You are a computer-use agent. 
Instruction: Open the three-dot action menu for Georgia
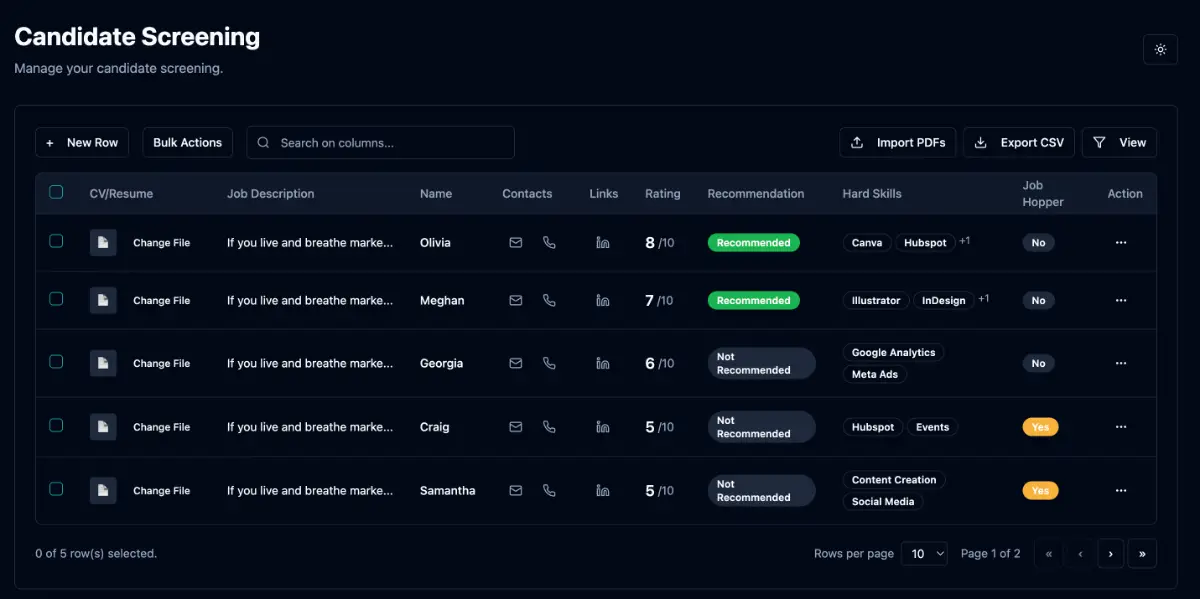[x=1121, y=363]
